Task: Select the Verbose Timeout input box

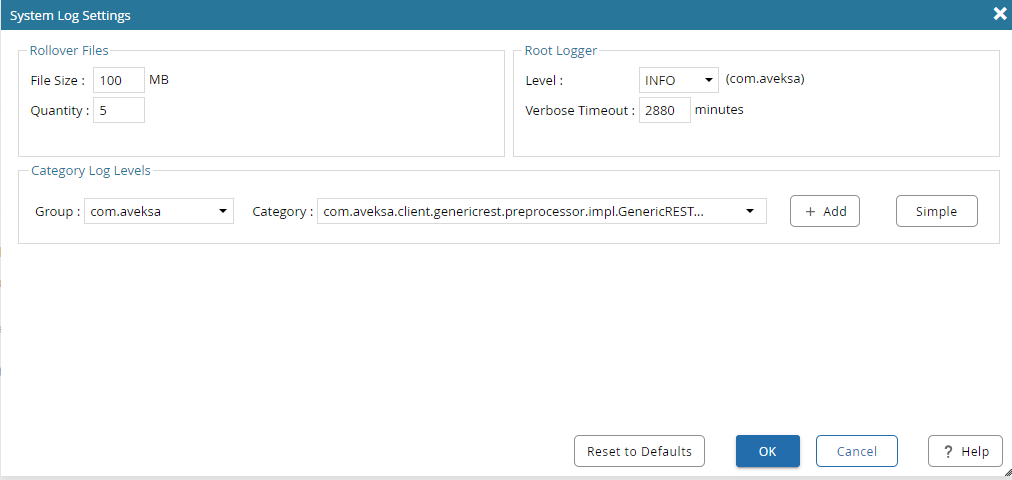Action: click(x=664, y=110)
